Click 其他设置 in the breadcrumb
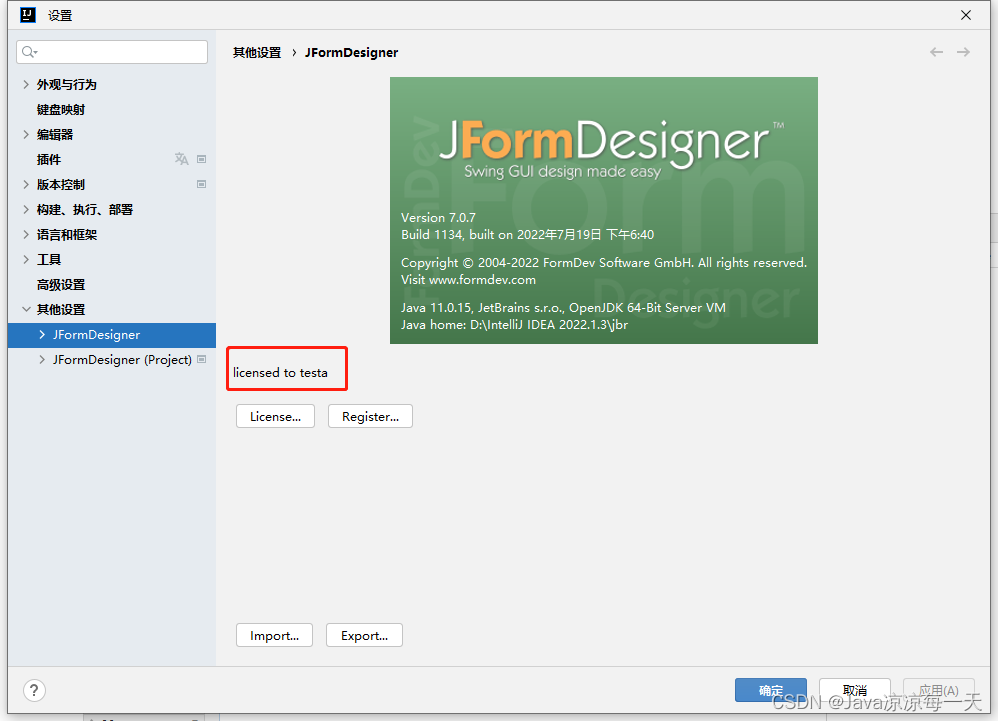998x721 pixels. [x=257, y=53]
